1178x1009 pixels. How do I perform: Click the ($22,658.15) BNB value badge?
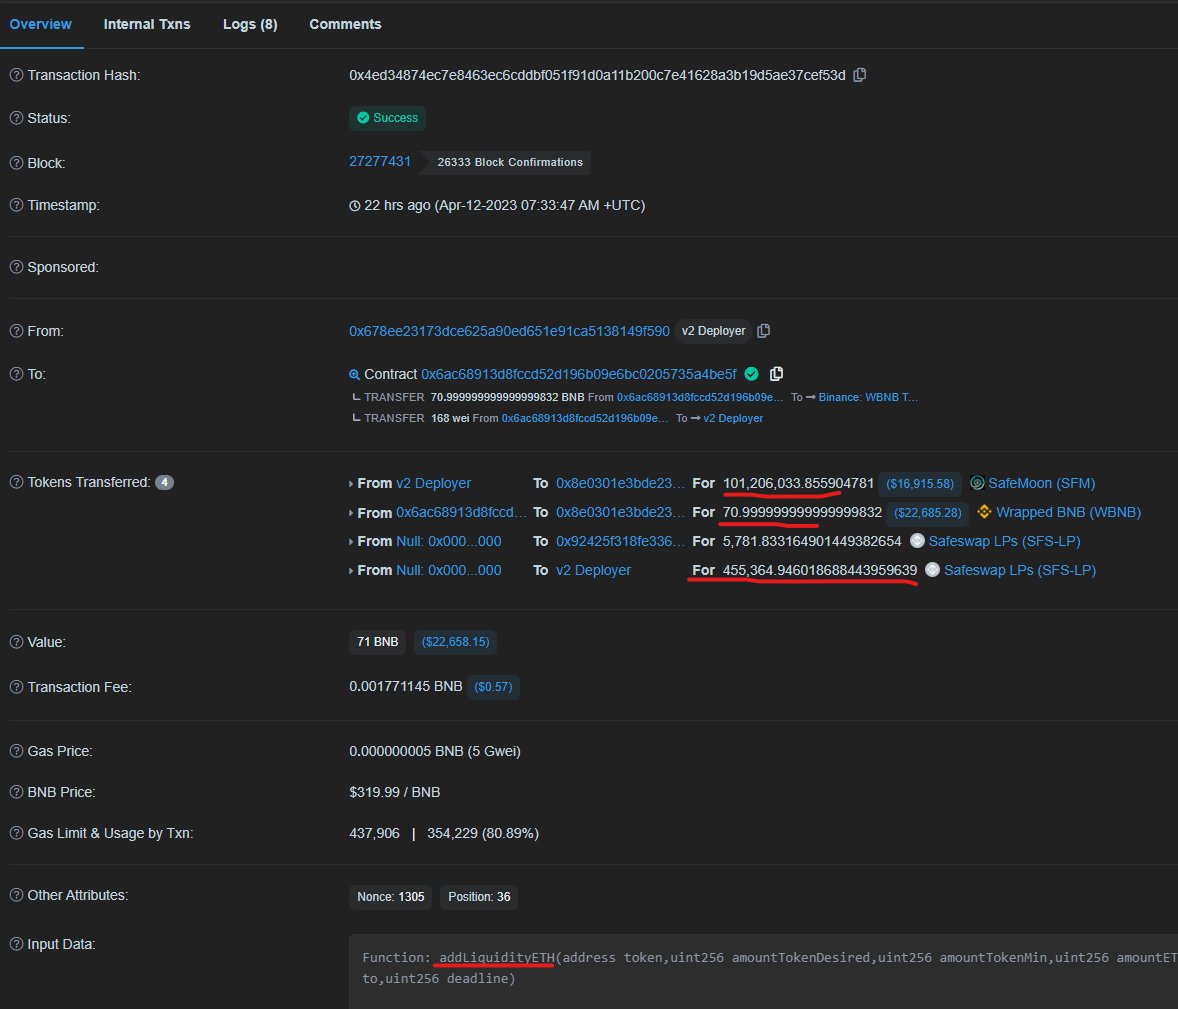pyautogui.click(x=455, y=642)
